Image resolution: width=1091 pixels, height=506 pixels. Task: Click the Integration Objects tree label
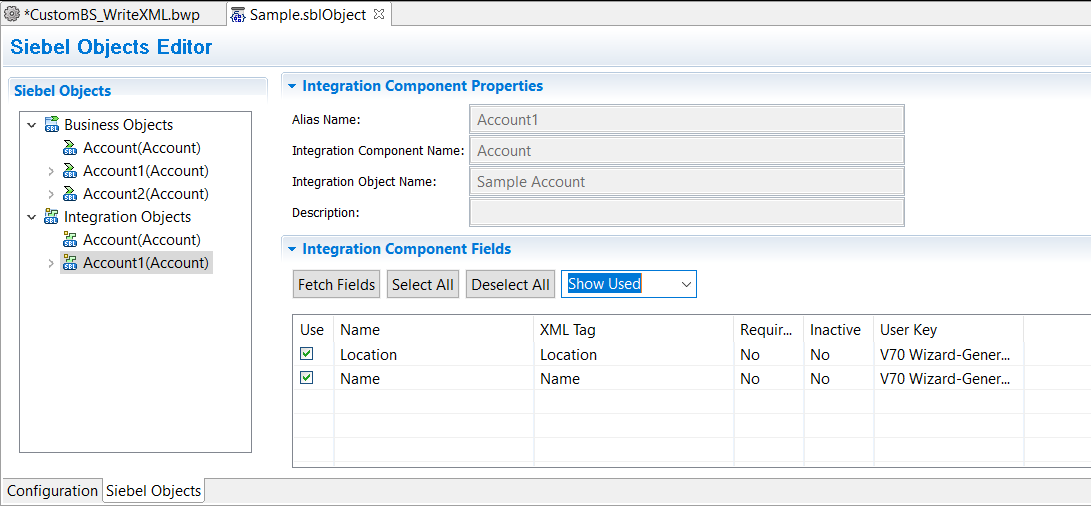point(127,216)
